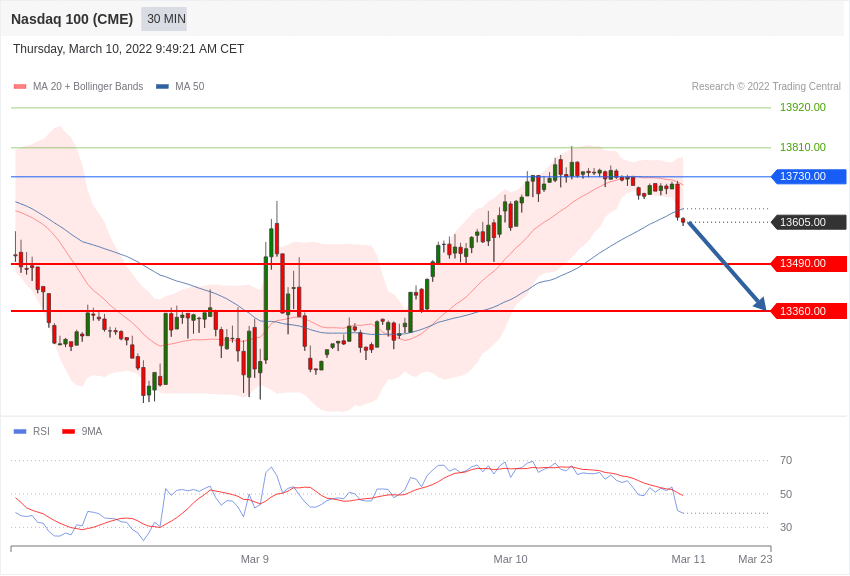Click the Mar 9 date axis label

tap(255, 559)
